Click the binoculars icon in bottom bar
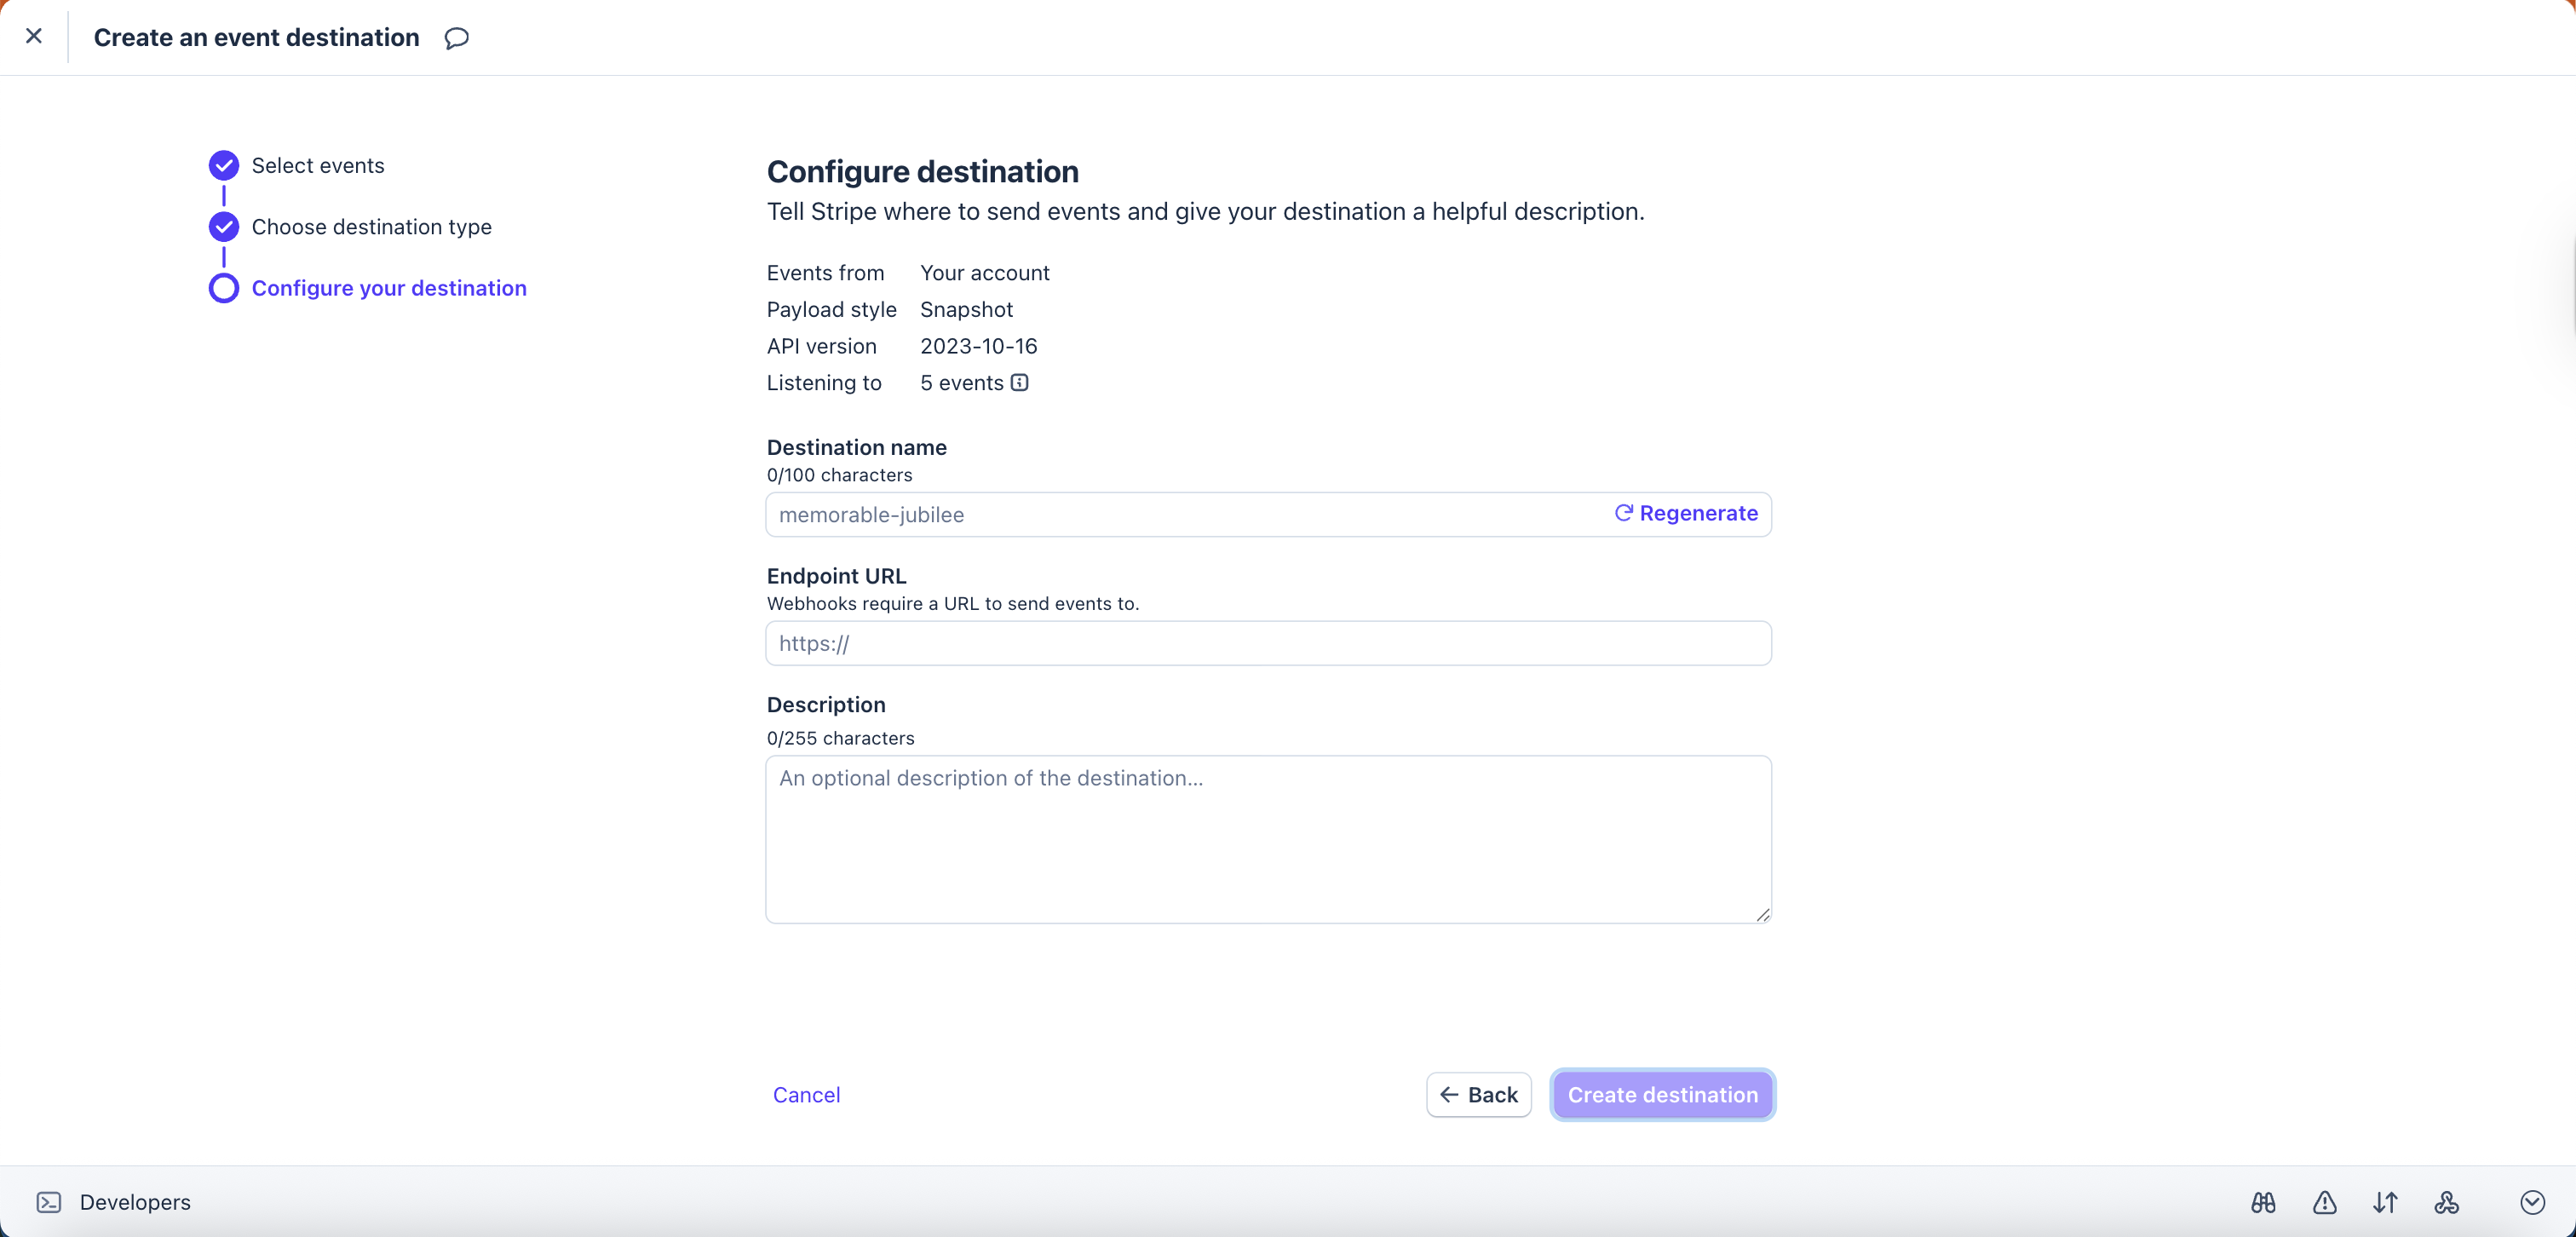Image resolution: width=2576 pixels, height=1237 pixels. pos(2263,1202)
